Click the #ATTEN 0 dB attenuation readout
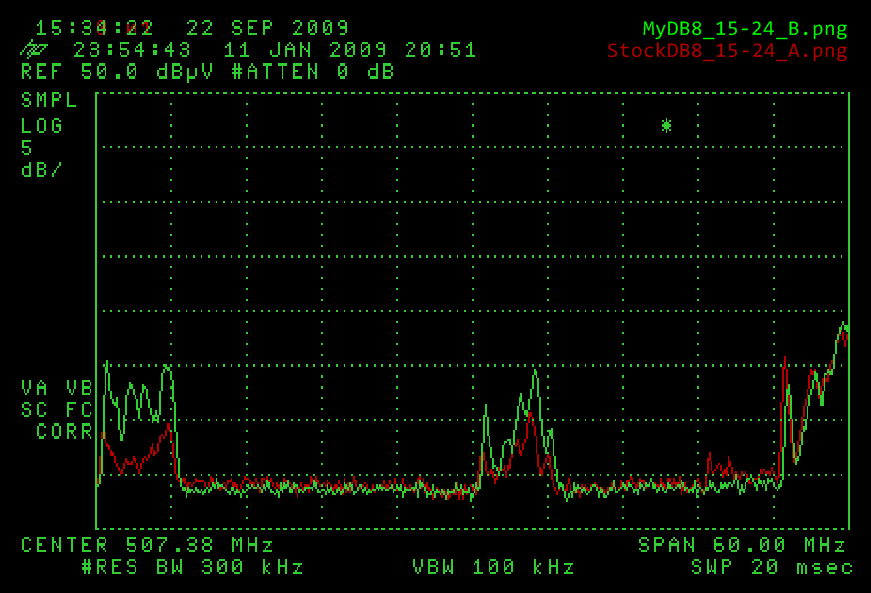This screenshot has width=871, height=593. [x=314, y=72]
